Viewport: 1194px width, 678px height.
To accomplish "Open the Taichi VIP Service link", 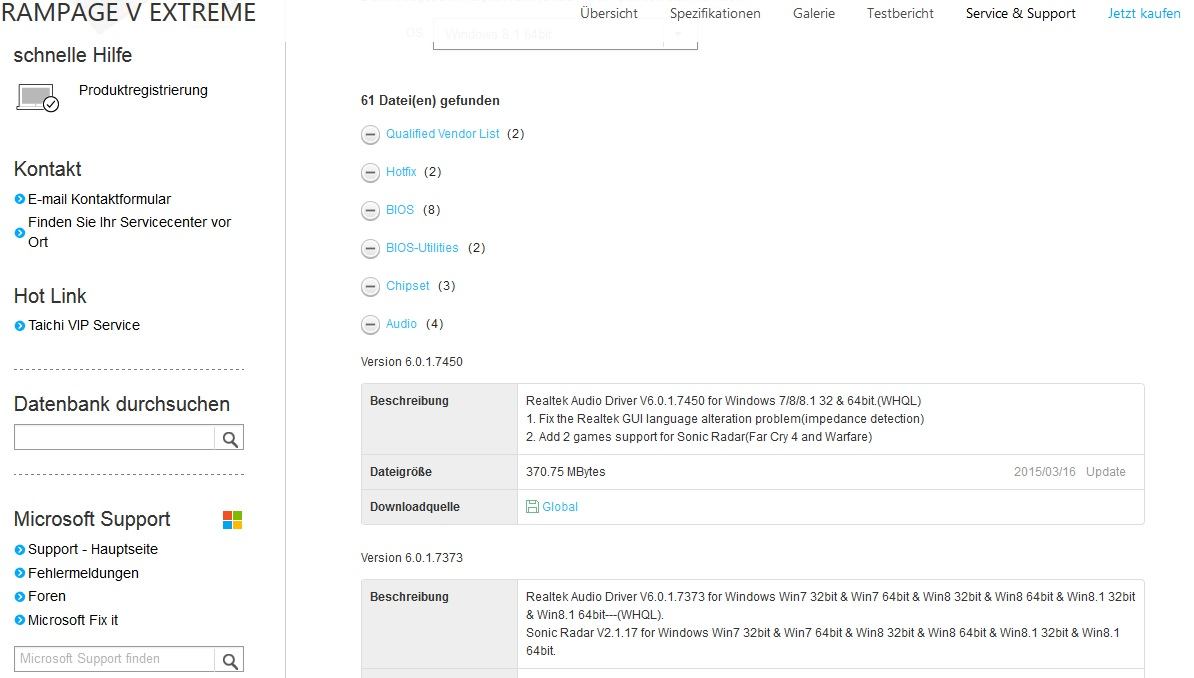I will point(84,325).
